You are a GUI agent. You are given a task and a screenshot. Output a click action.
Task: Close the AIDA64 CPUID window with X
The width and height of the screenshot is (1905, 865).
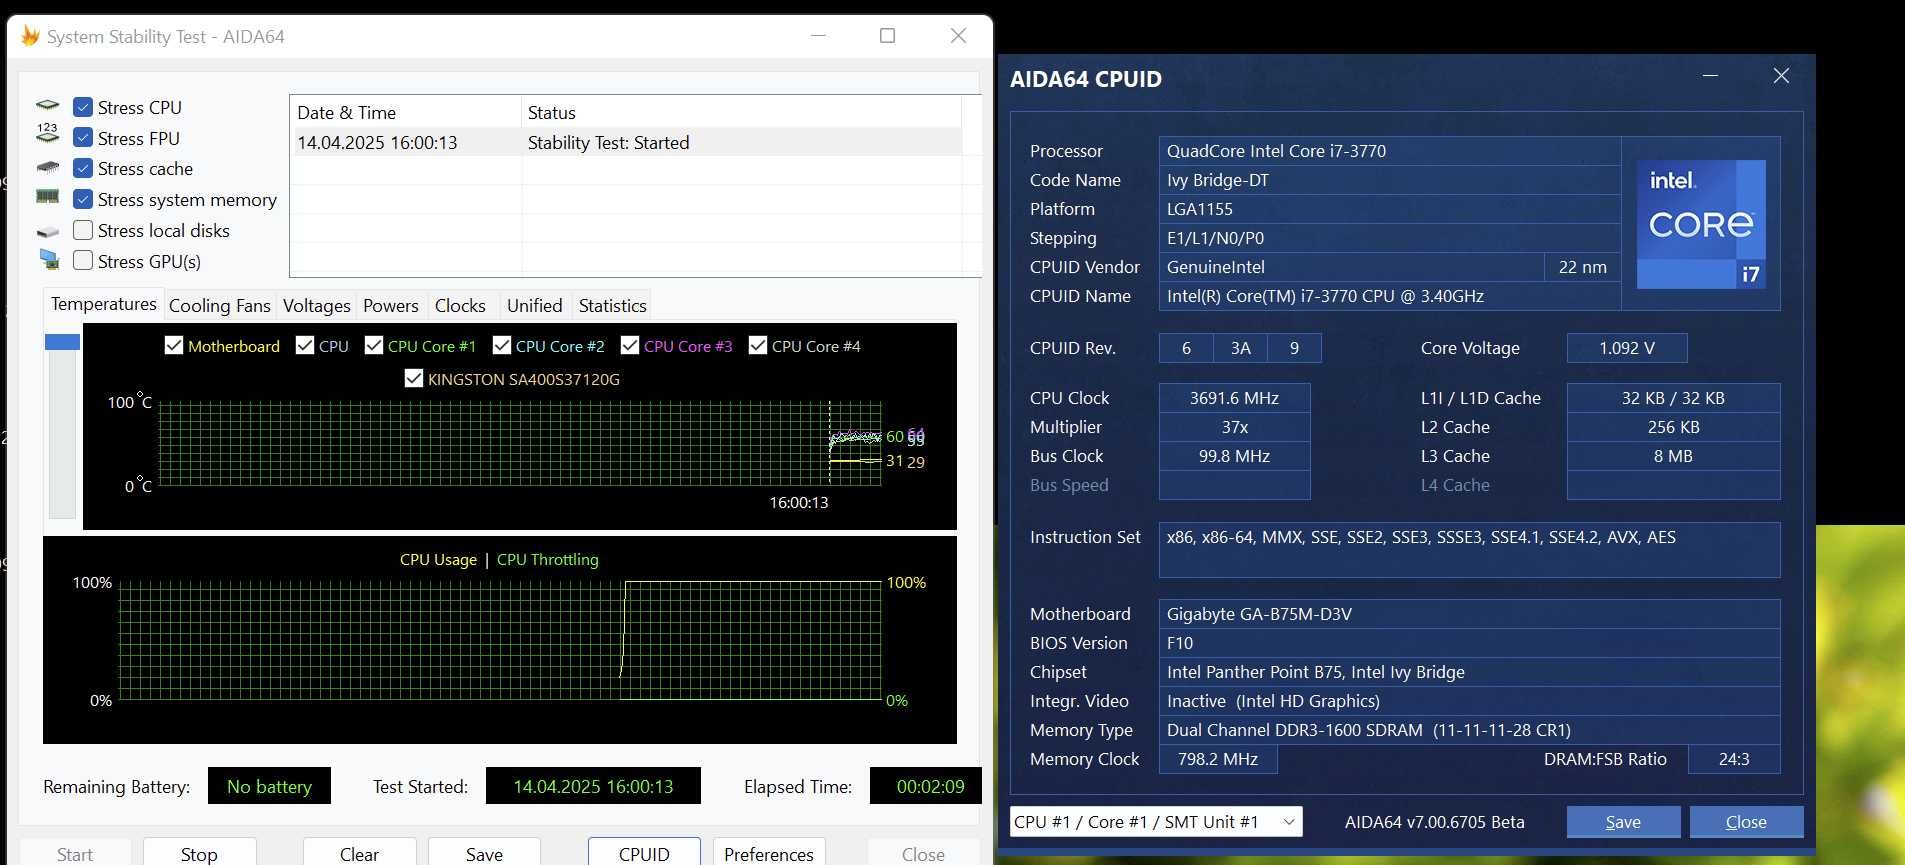pyautogui.click(x=1781, y=76)
